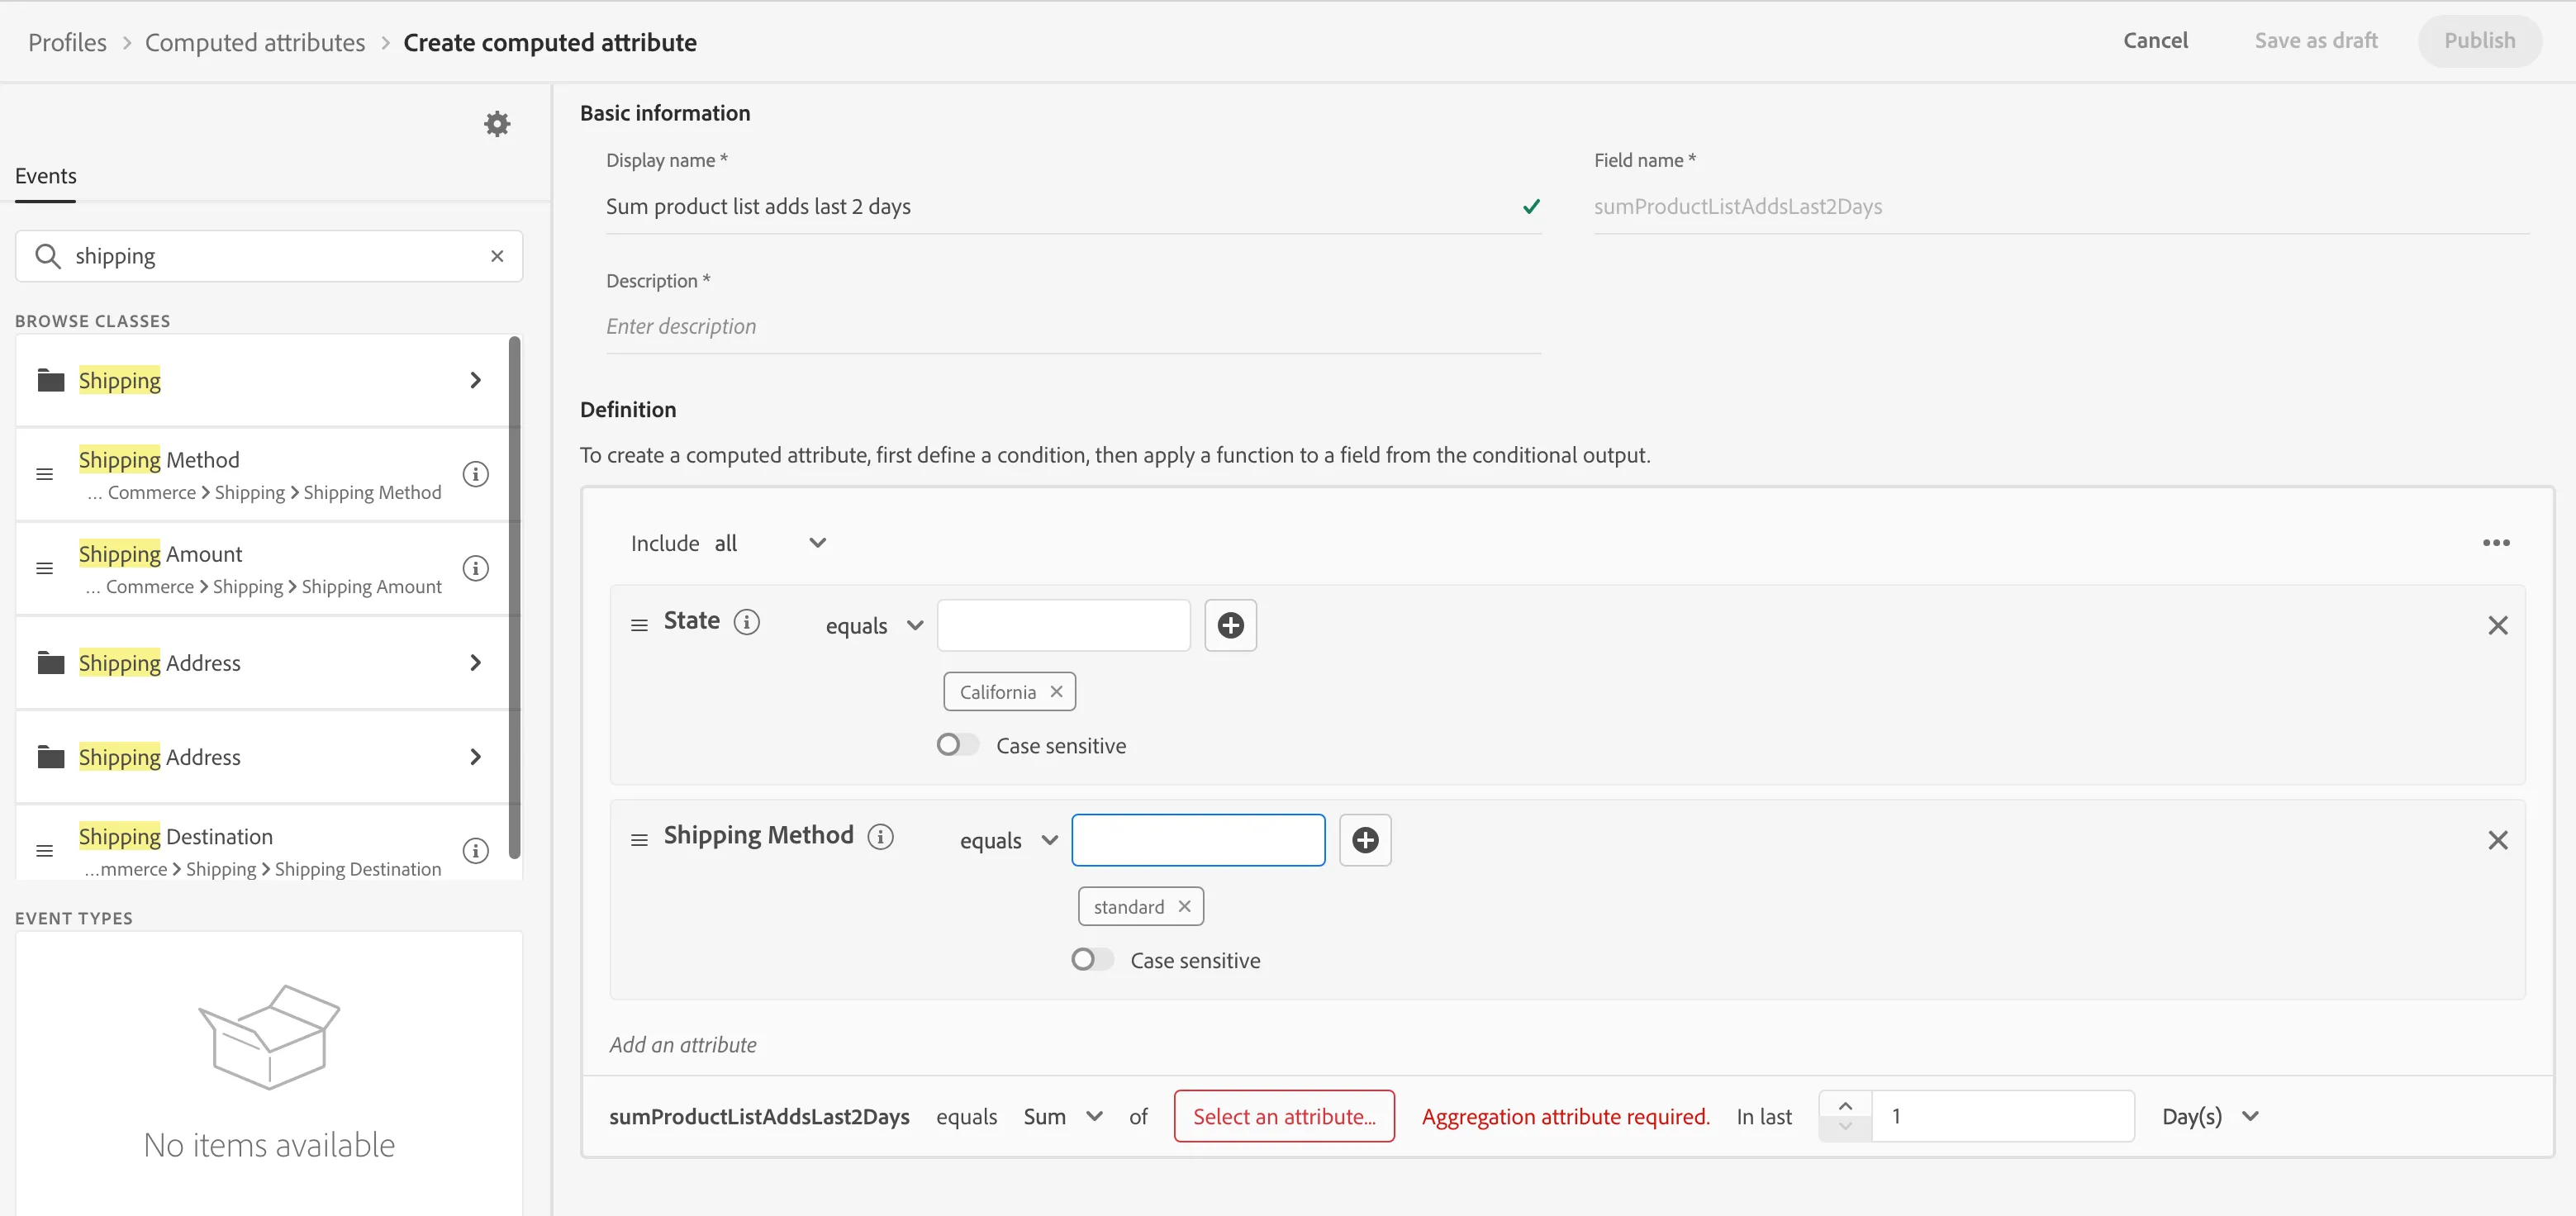Open the Sum function dropdown

1063,1117
